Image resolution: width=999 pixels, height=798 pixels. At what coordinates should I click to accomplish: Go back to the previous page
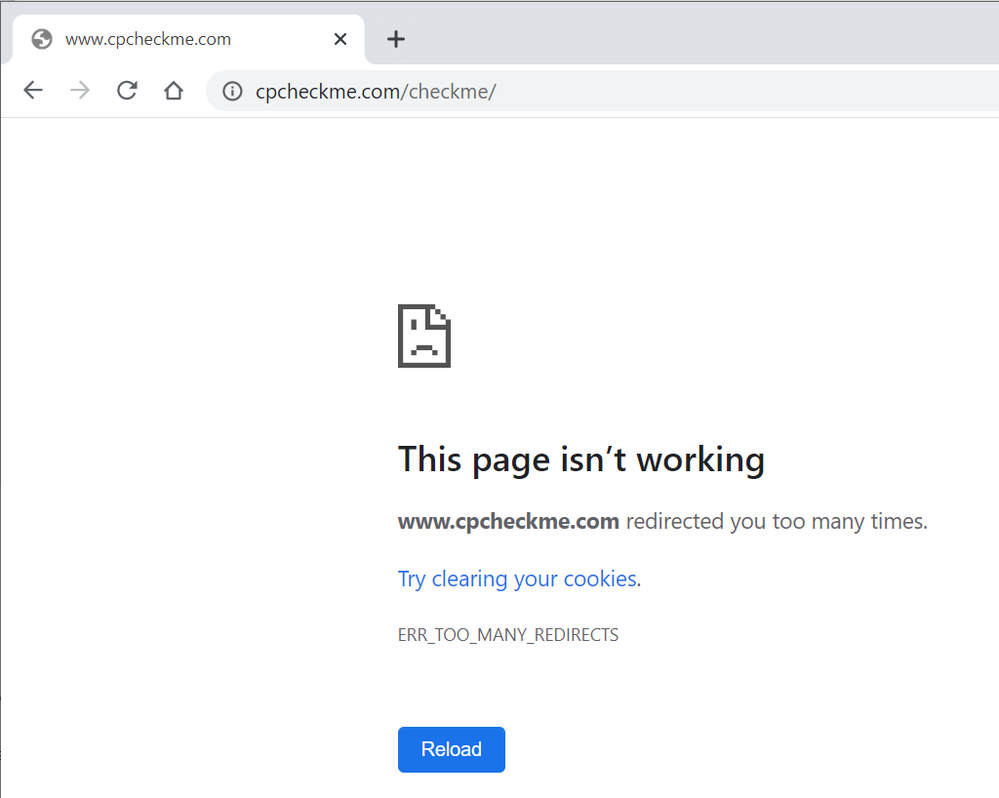click(x=33, y=90)
